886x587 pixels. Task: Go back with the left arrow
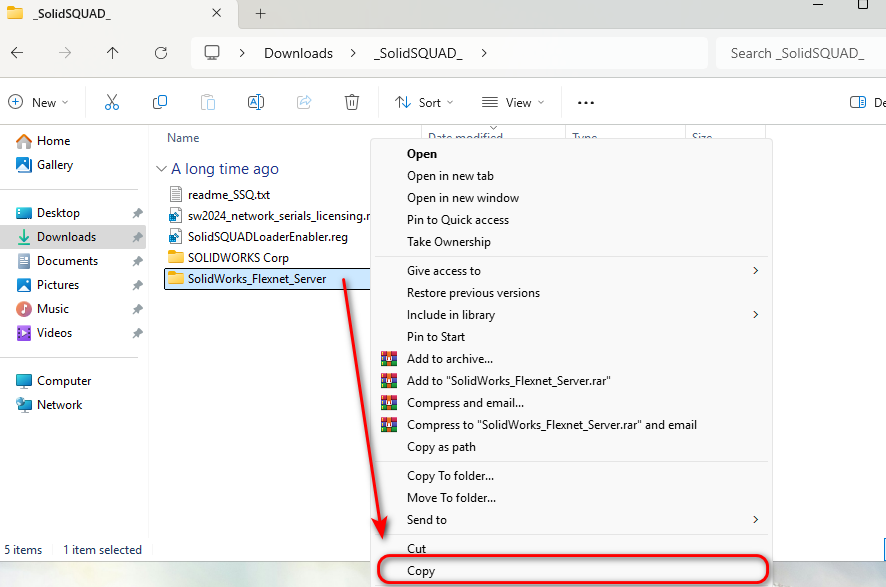[18, 53]
